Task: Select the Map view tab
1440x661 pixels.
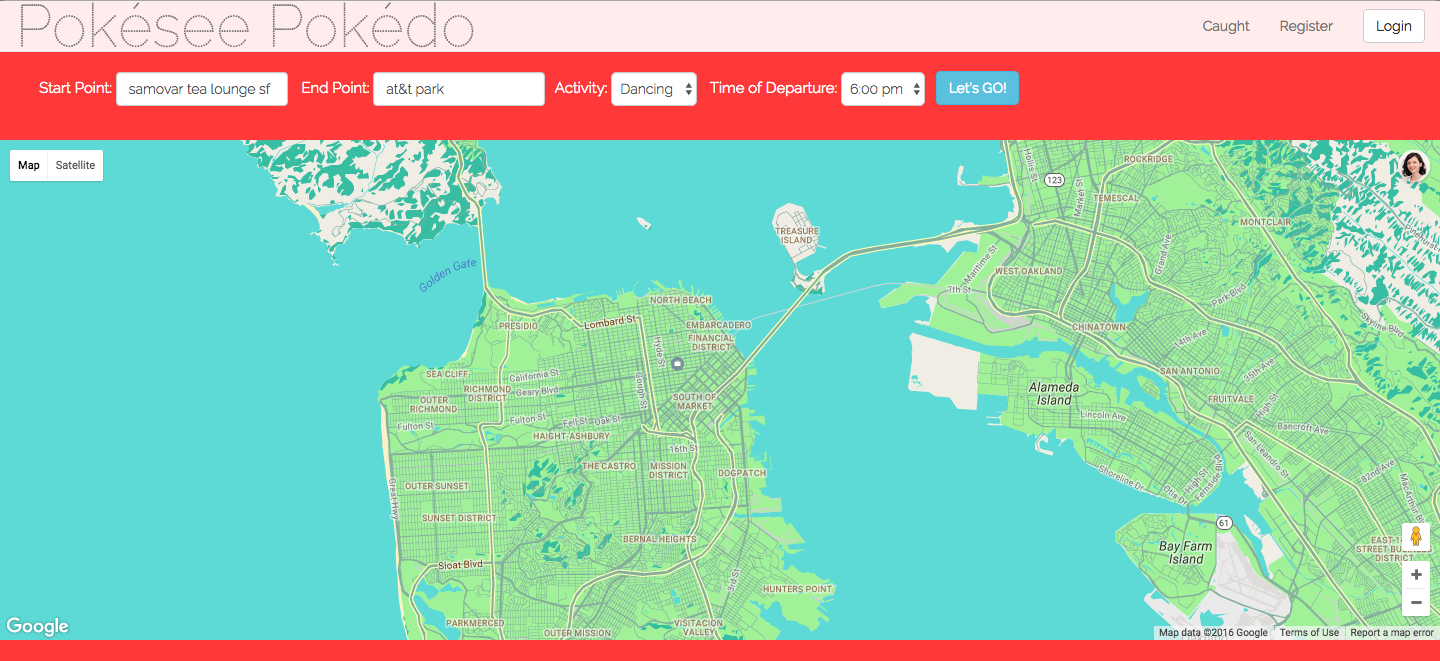Action: (x=29, y=165)
